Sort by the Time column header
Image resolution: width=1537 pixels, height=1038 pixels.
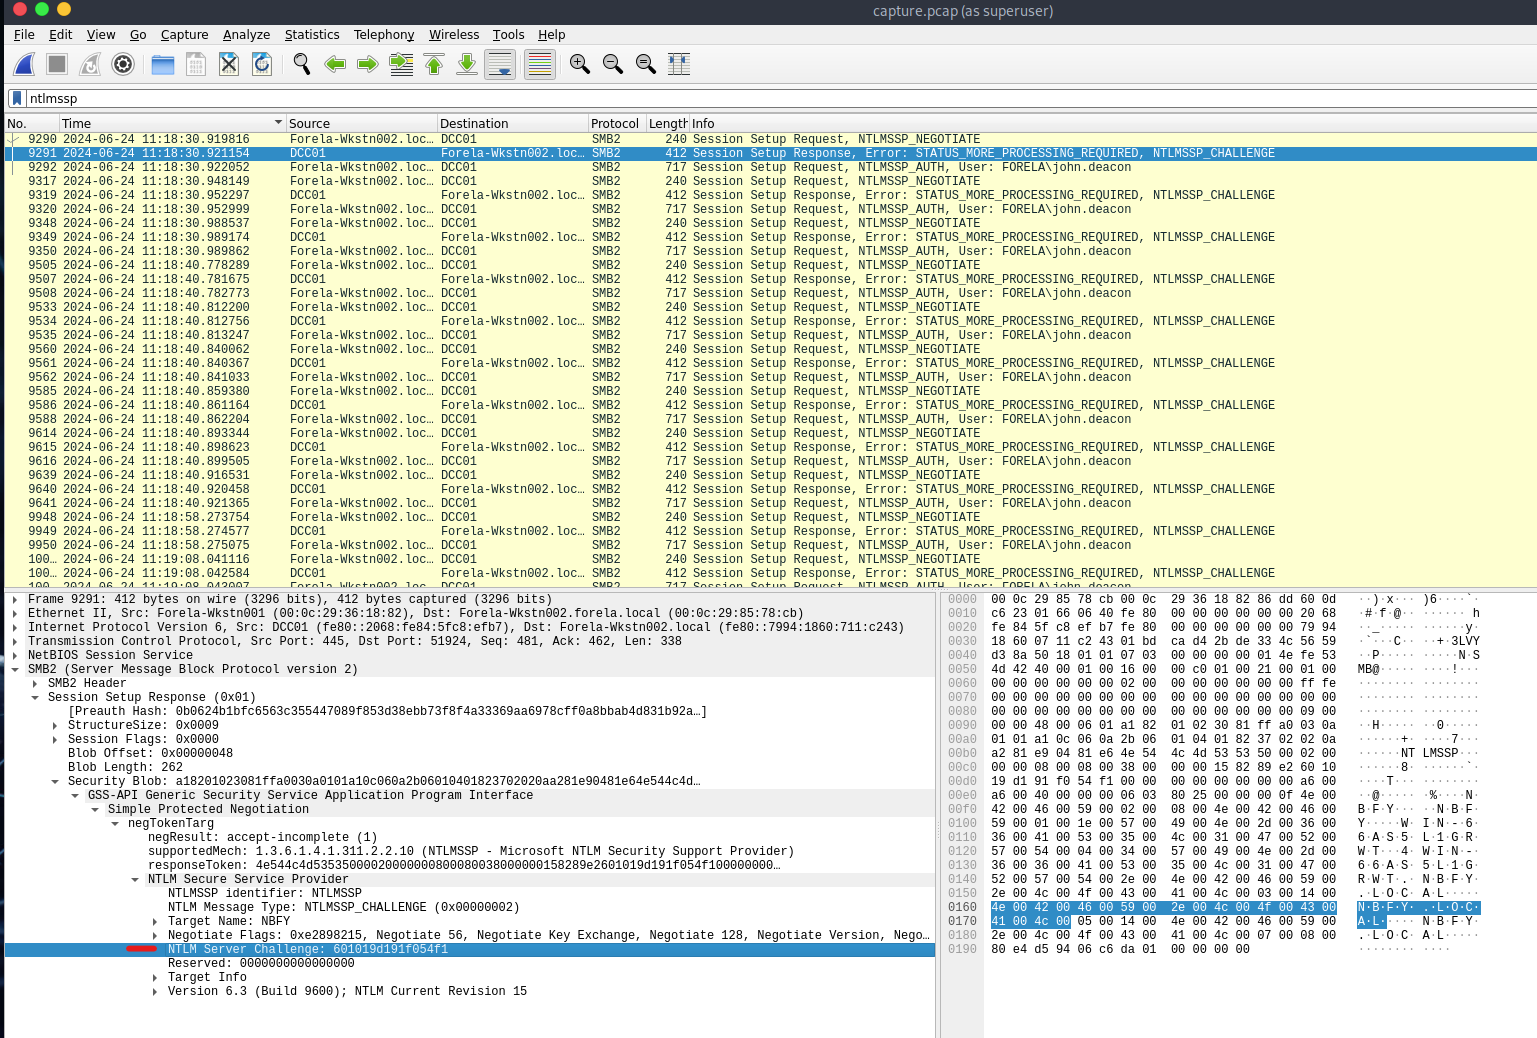(172, 123)
